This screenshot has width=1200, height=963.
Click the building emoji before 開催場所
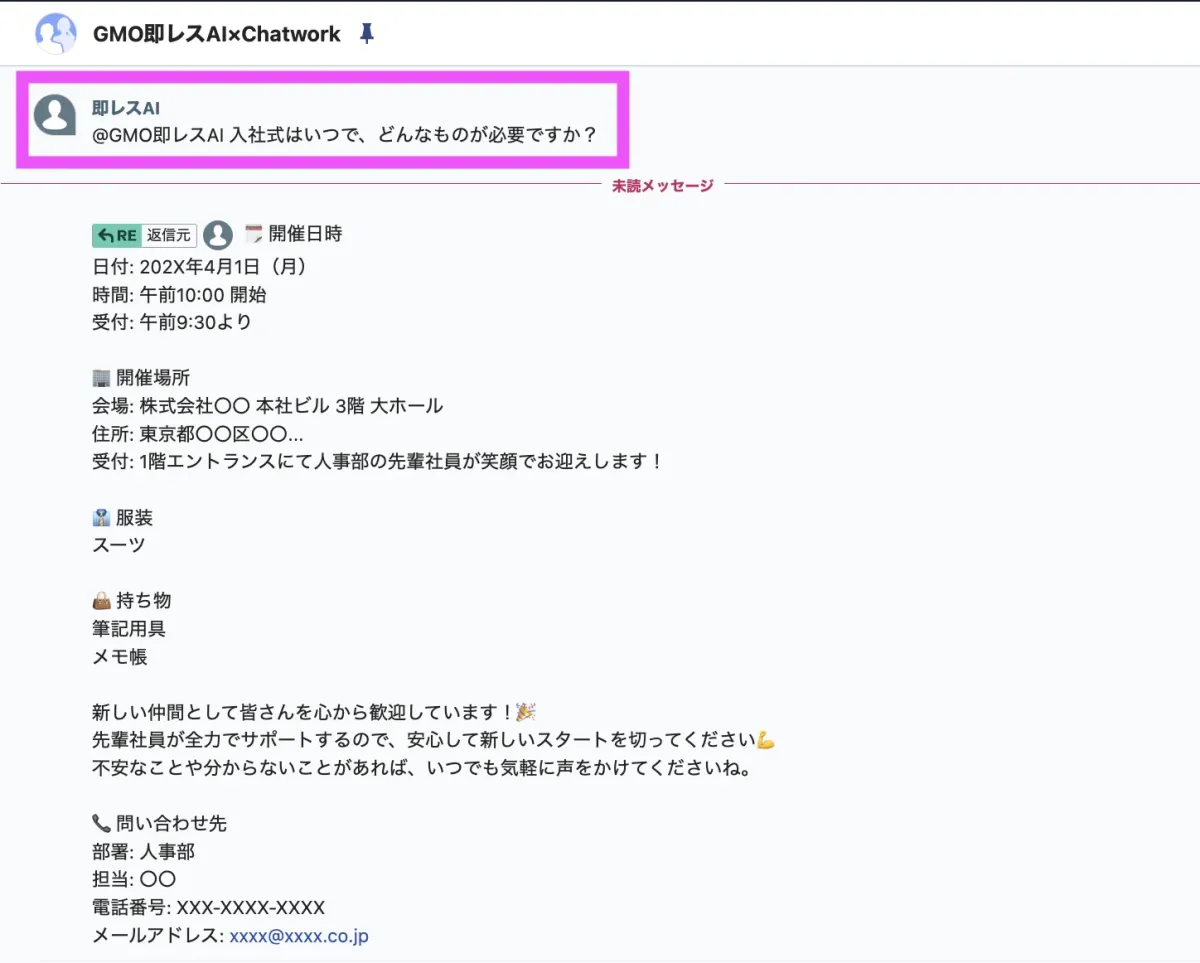[x=101, y=378]
